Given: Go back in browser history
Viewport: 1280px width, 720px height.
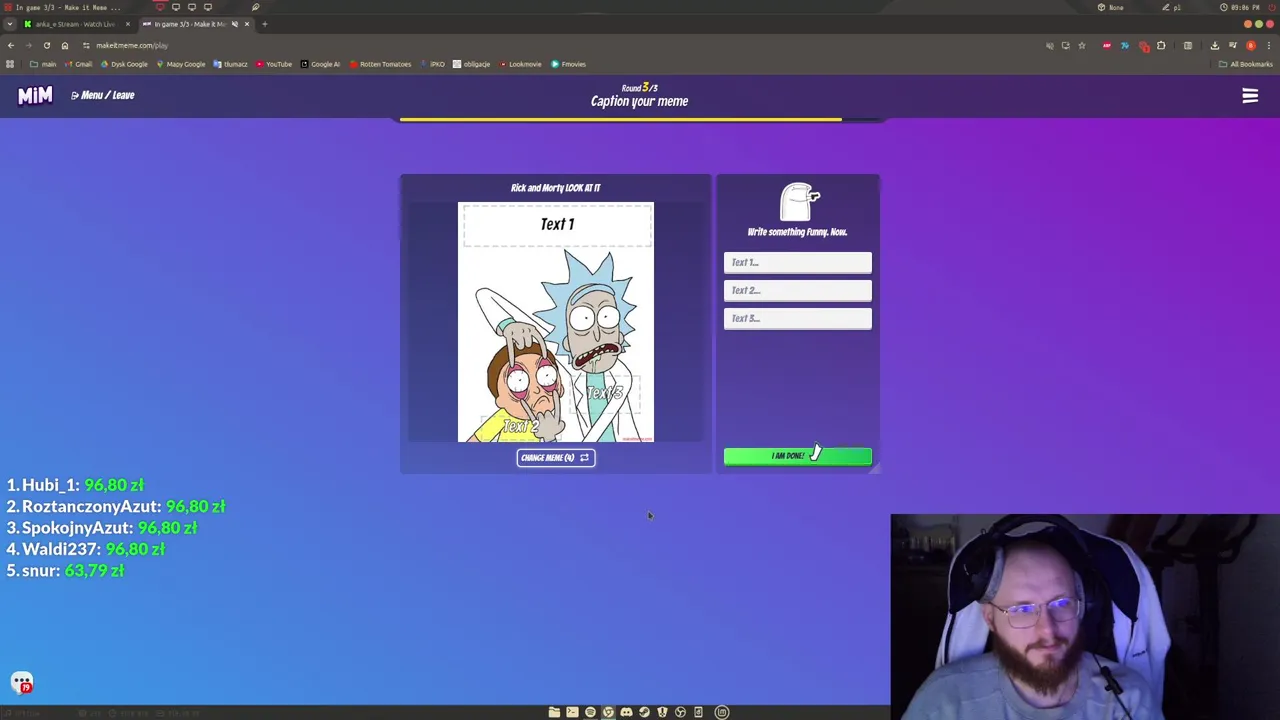Looking at the screenshot, I should (11, 45).
